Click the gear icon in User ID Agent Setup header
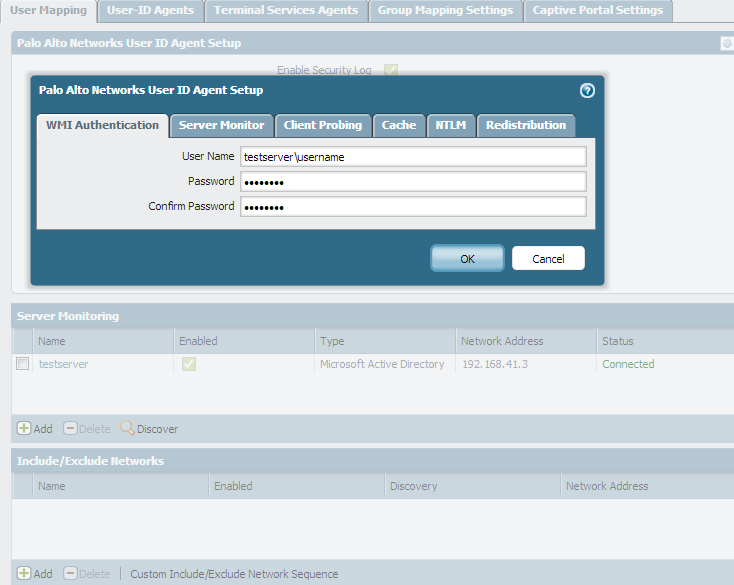This screenshot has width=734, height=585. coord(727,44)
